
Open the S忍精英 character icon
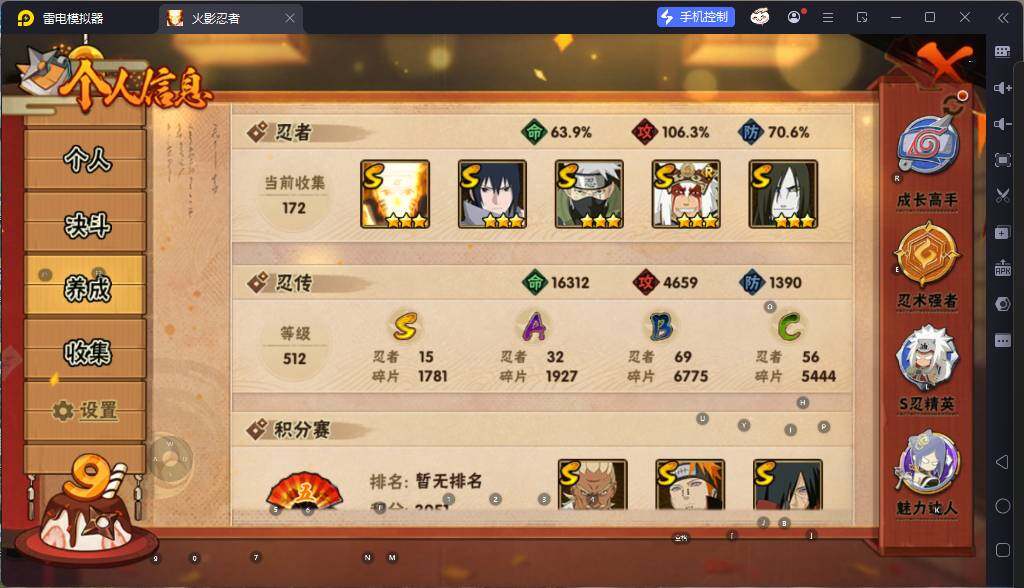click(x=927, y=357)
